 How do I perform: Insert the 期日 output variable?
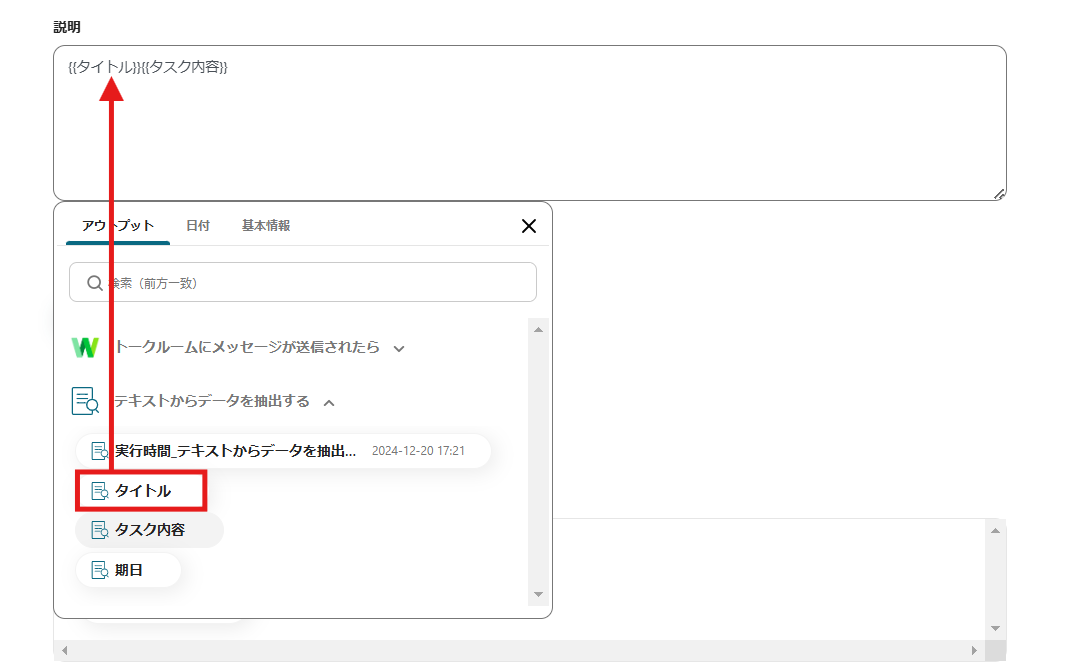pyautogui.click(x=128, y=570)
